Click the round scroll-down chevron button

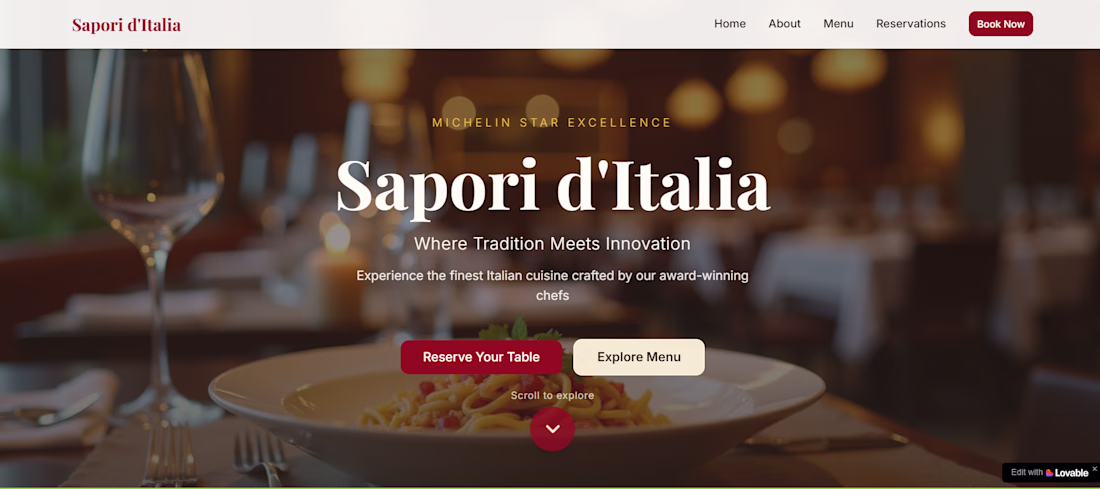point(552,429)
